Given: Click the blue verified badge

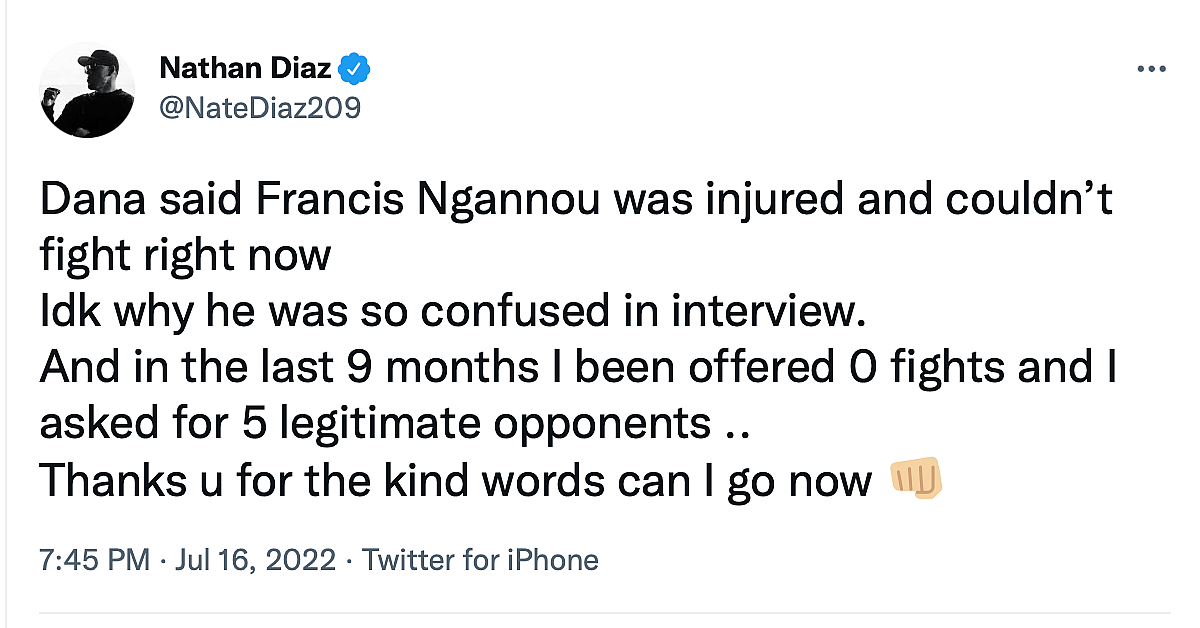Looking at the screenshot, I should 356,69.
